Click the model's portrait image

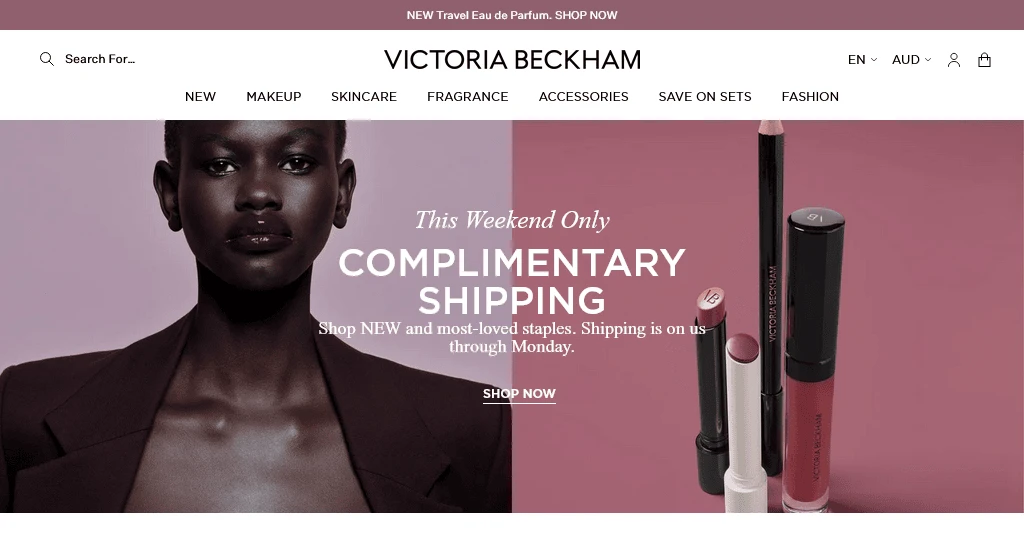tap(256, 316)
